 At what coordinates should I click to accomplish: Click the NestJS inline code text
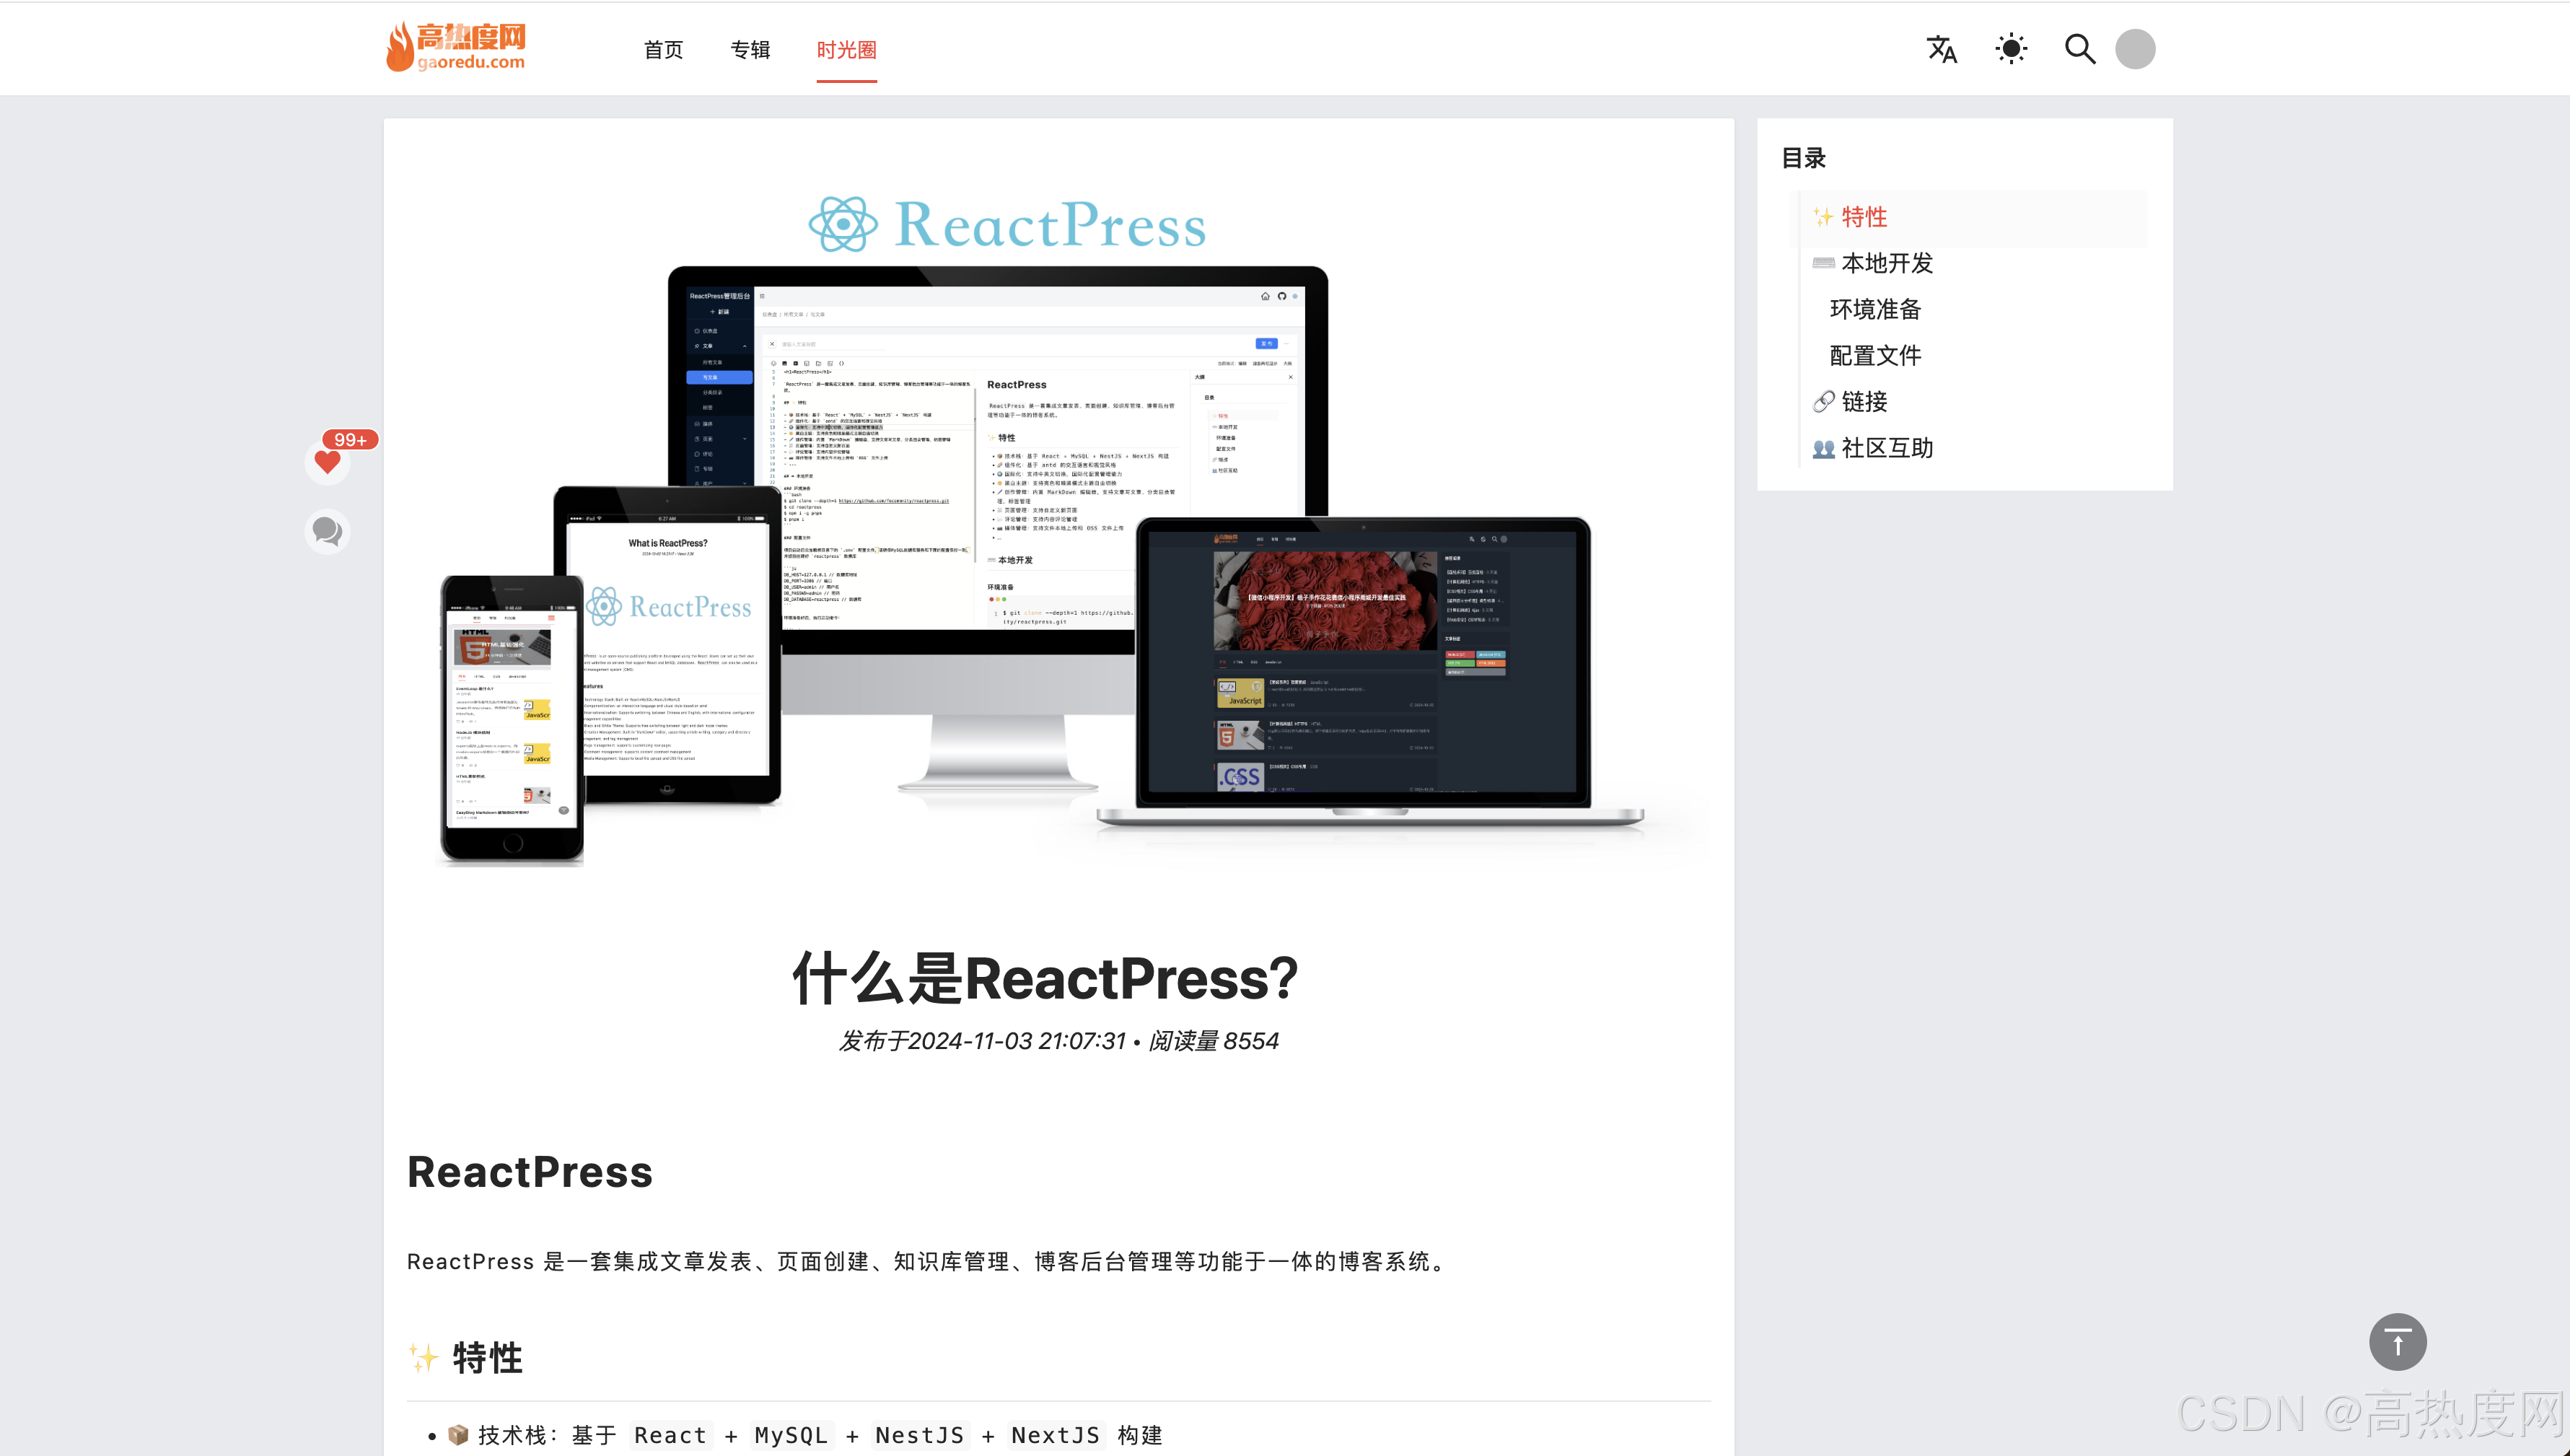click(919, 1435)
